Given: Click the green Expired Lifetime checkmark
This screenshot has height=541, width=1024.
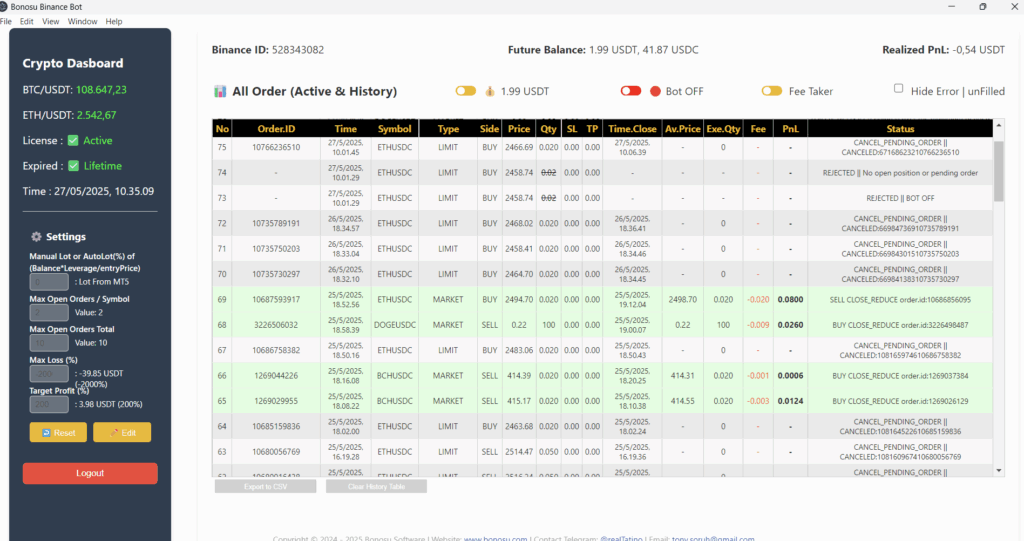Looking at the screenshot, I should (x=74, y=166).
